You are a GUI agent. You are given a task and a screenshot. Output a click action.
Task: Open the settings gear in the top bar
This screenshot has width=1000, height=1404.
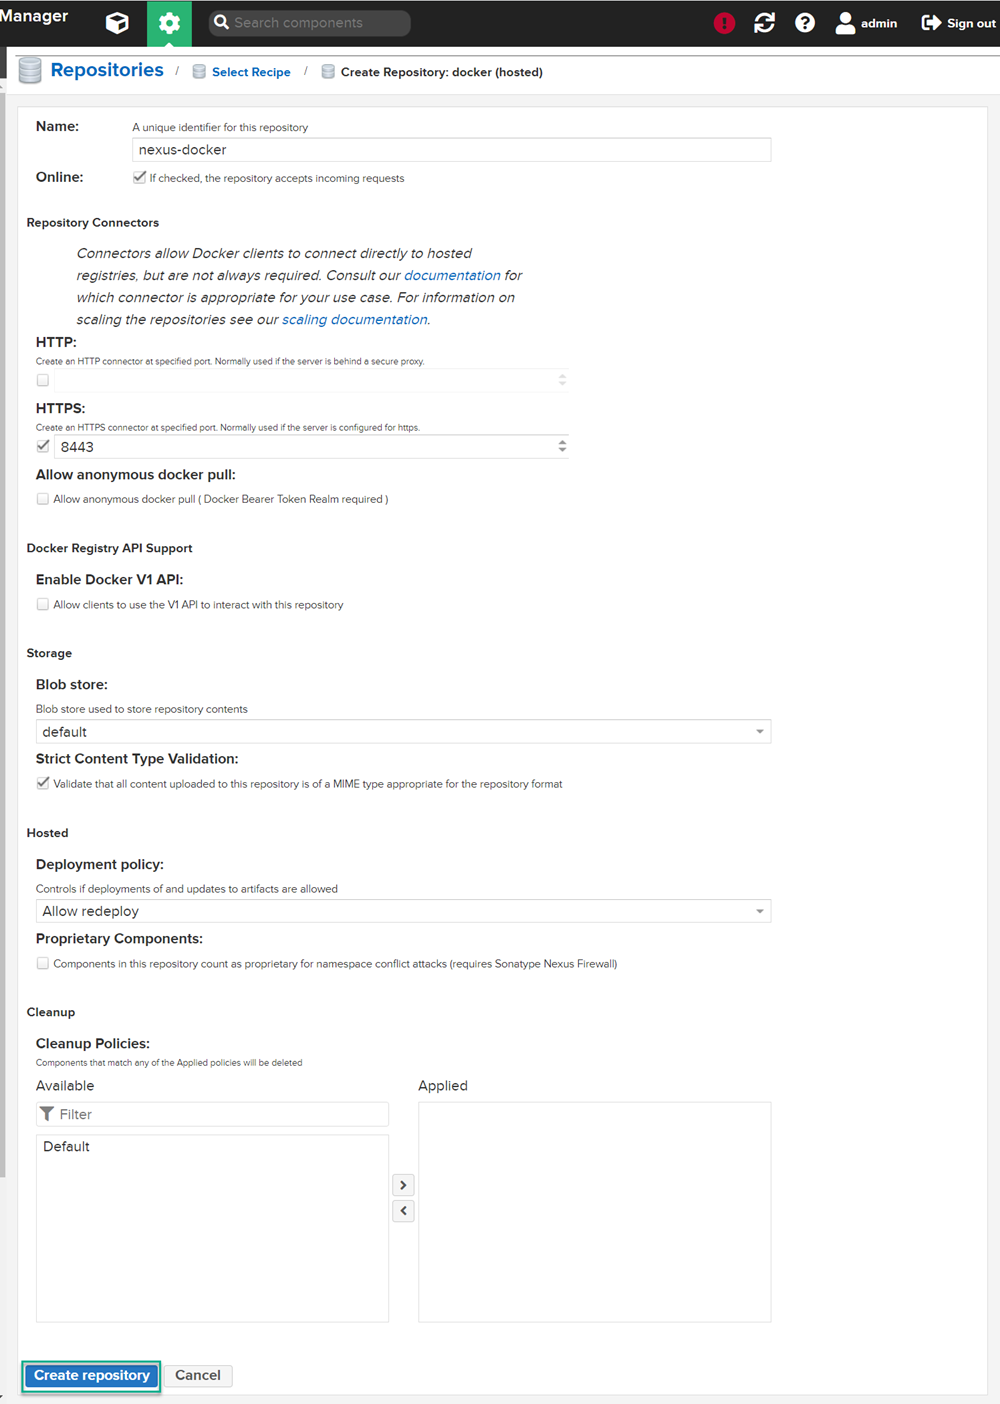169,23
